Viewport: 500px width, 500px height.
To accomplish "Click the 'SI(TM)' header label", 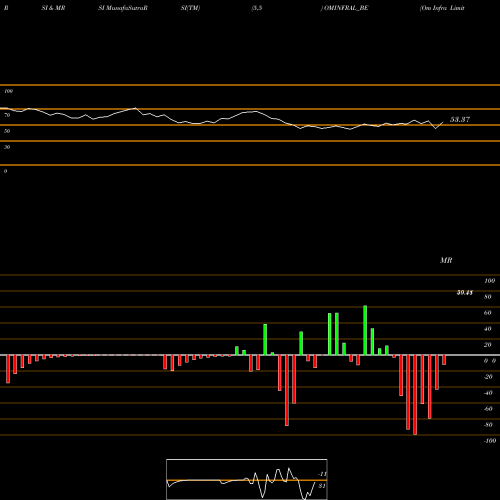I will [190, 8].
